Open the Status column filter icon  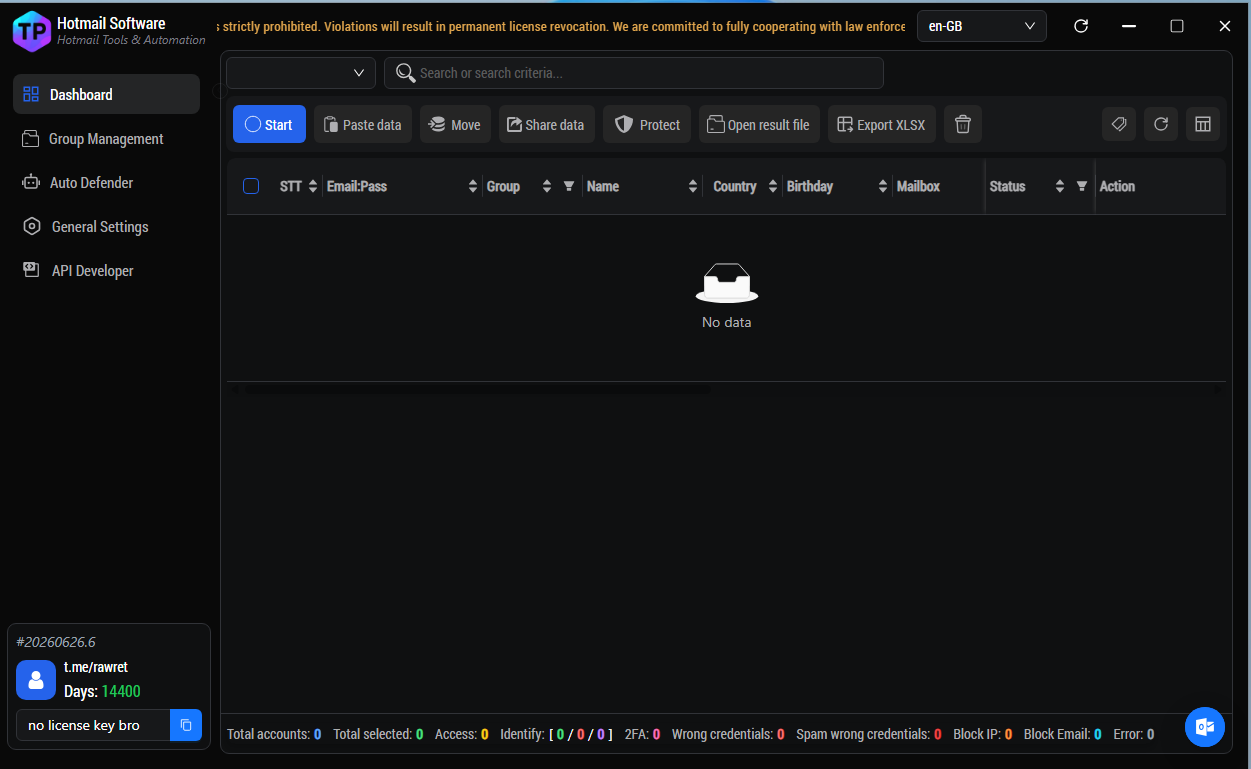(1081, 186)
